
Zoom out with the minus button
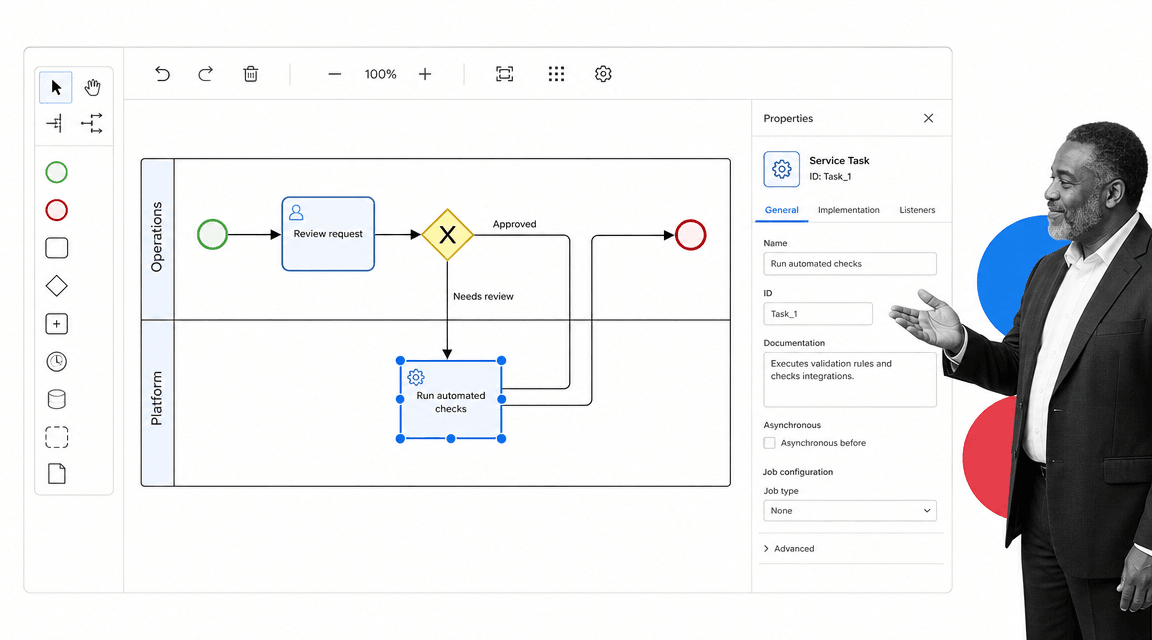pyautogui.click(x=334, y=74)
